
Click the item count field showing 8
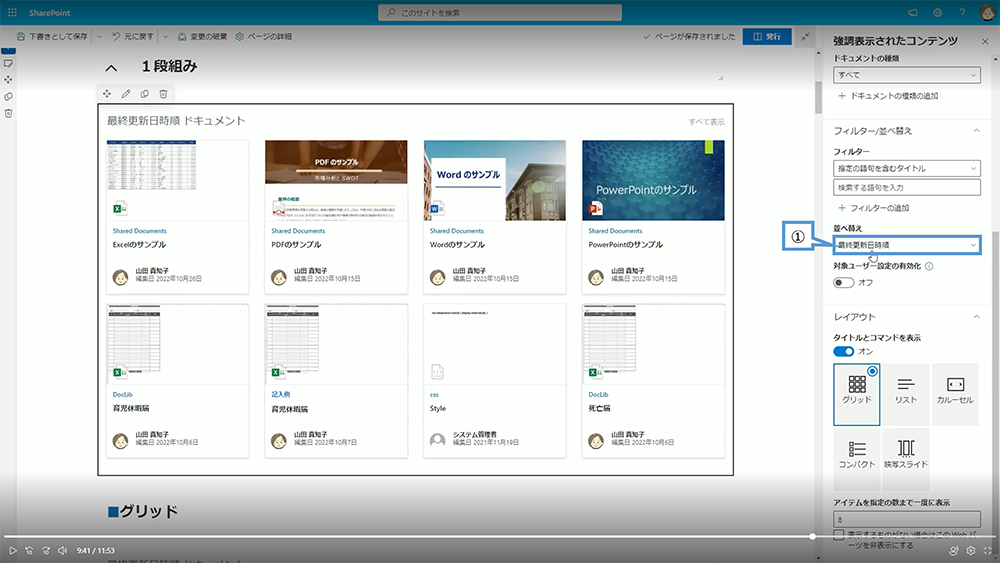(x=906, y=519)
